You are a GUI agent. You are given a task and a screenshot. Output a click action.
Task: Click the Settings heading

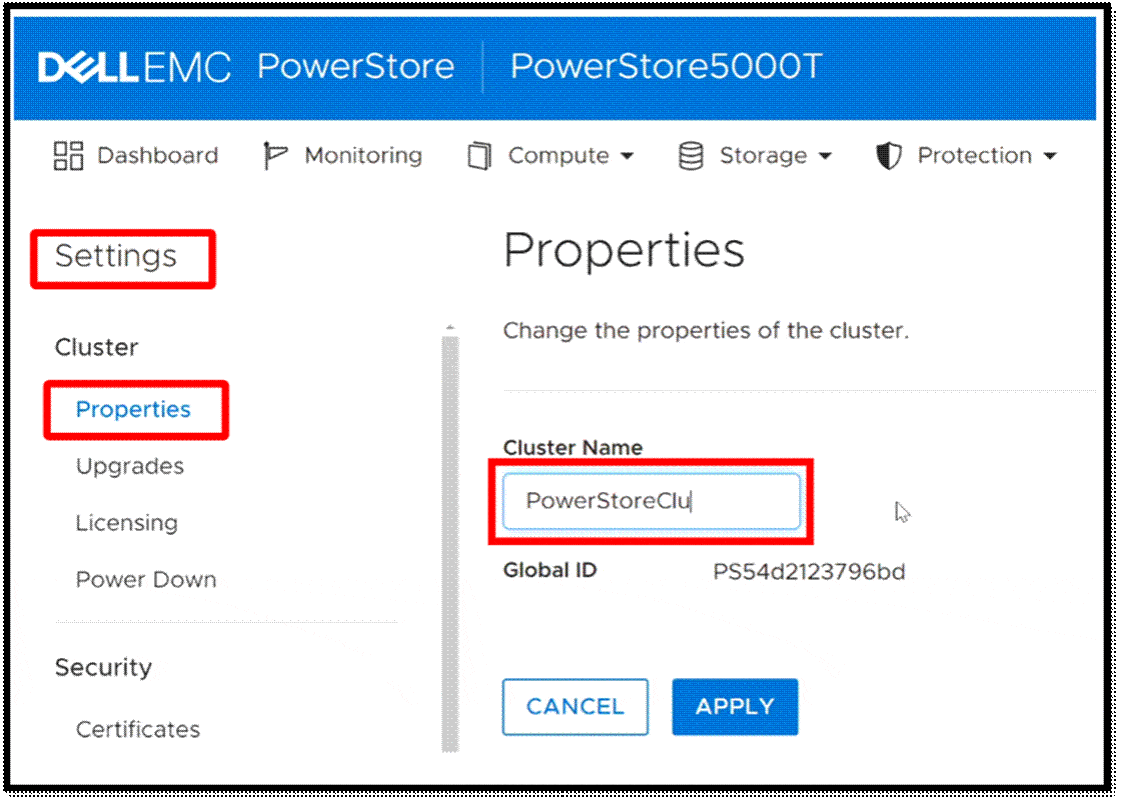click(x=116, y=257)
